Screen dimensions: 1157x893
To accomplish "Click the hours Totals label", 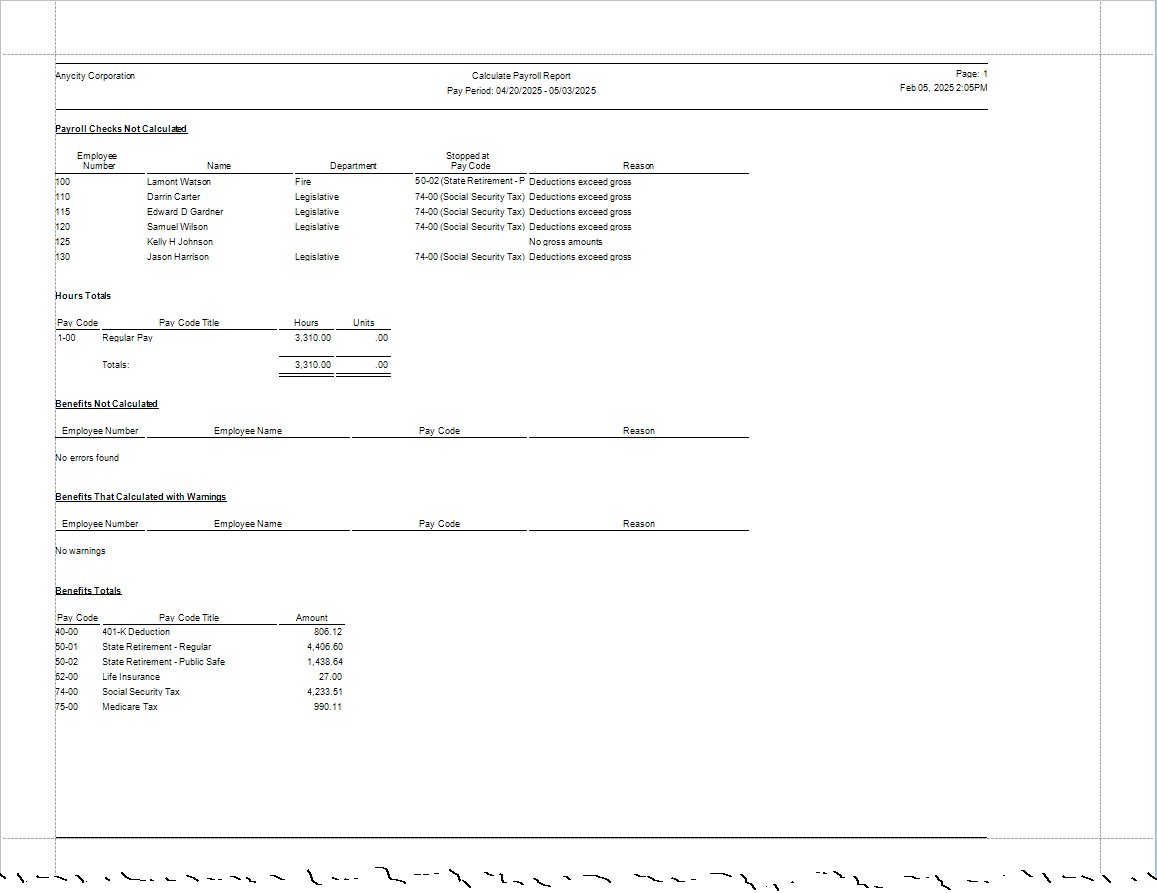I will 115,365.
